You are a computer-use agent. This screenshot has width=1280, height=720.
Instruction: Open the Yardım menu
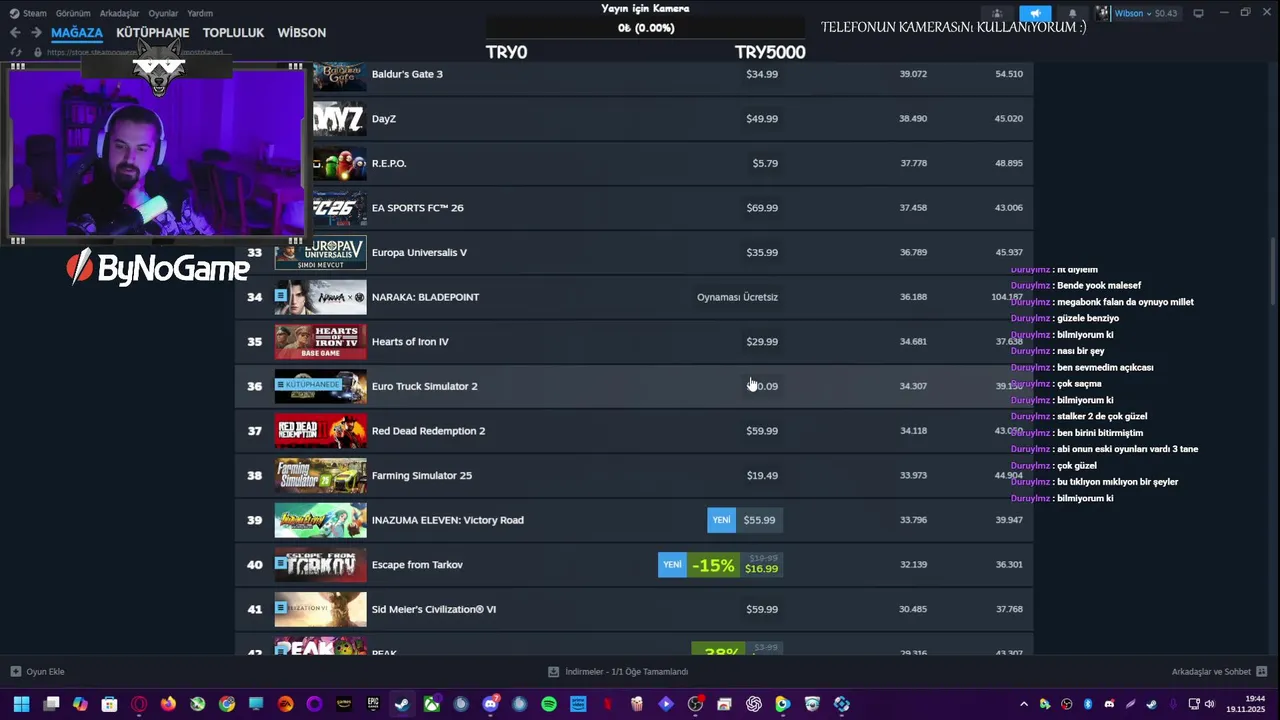click(x=200, y=14)
